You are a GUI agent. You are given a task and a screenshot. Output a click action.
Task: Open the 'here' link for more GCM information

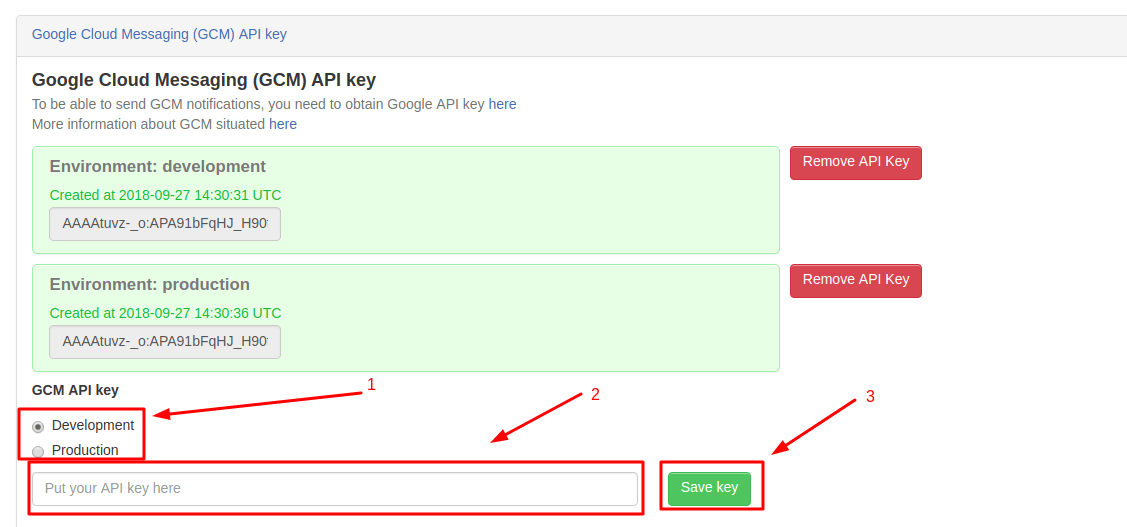click(282, 124)
